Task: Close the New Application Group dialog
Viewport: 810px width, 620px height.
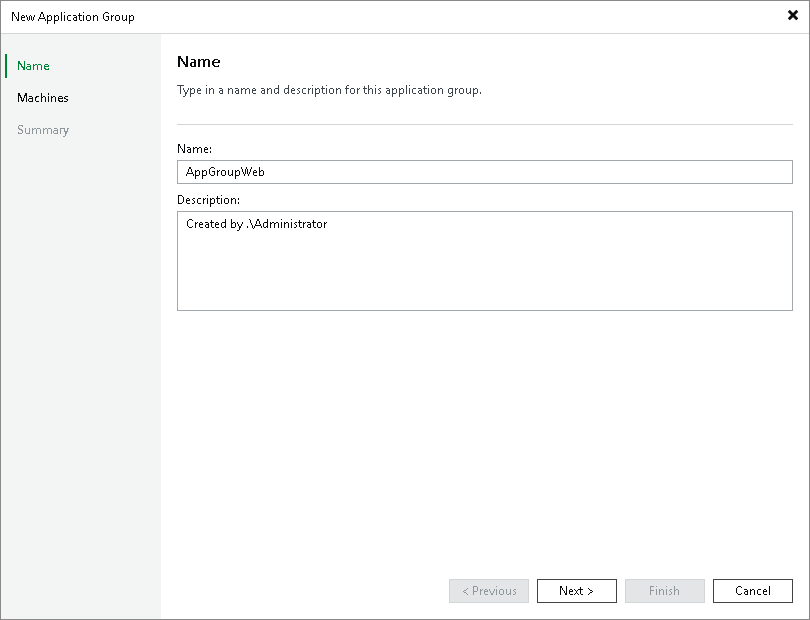Action: click(792, 16)
